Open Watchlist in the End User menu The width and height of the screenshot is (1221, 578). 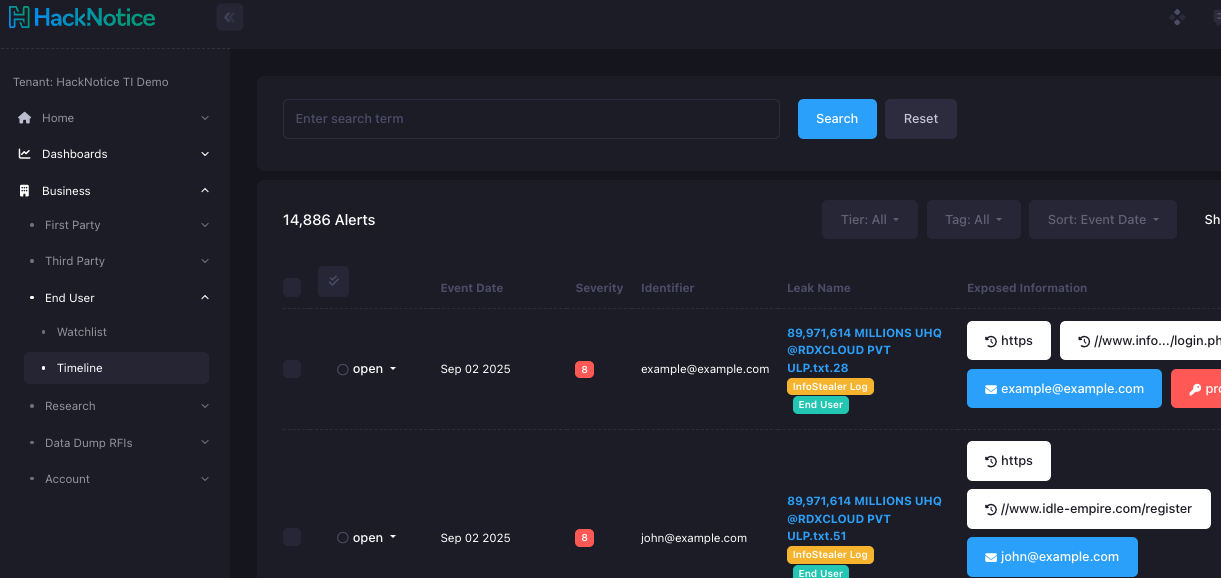pyautogui.click(x=82, y=332)
